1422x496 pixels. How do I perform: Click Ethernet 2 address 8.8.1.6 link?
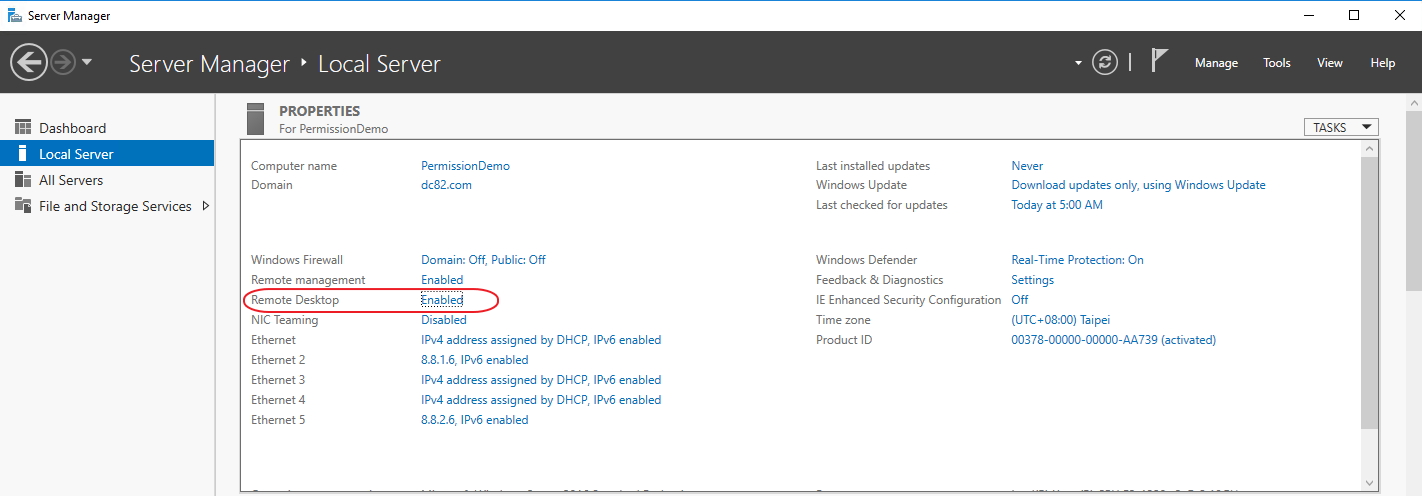tap(475, 360)
